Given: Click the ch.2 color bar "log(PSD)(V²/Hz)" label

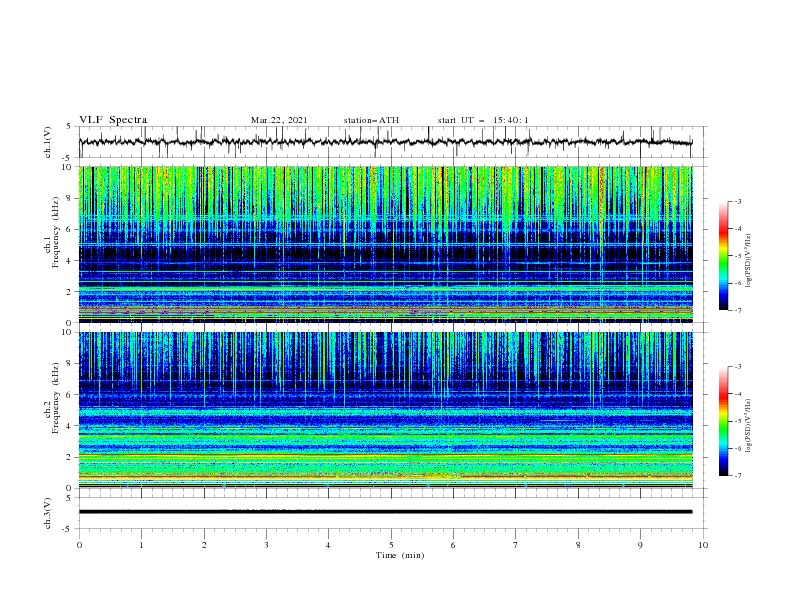Looking at the screenshot, I should tap(749, 425).
